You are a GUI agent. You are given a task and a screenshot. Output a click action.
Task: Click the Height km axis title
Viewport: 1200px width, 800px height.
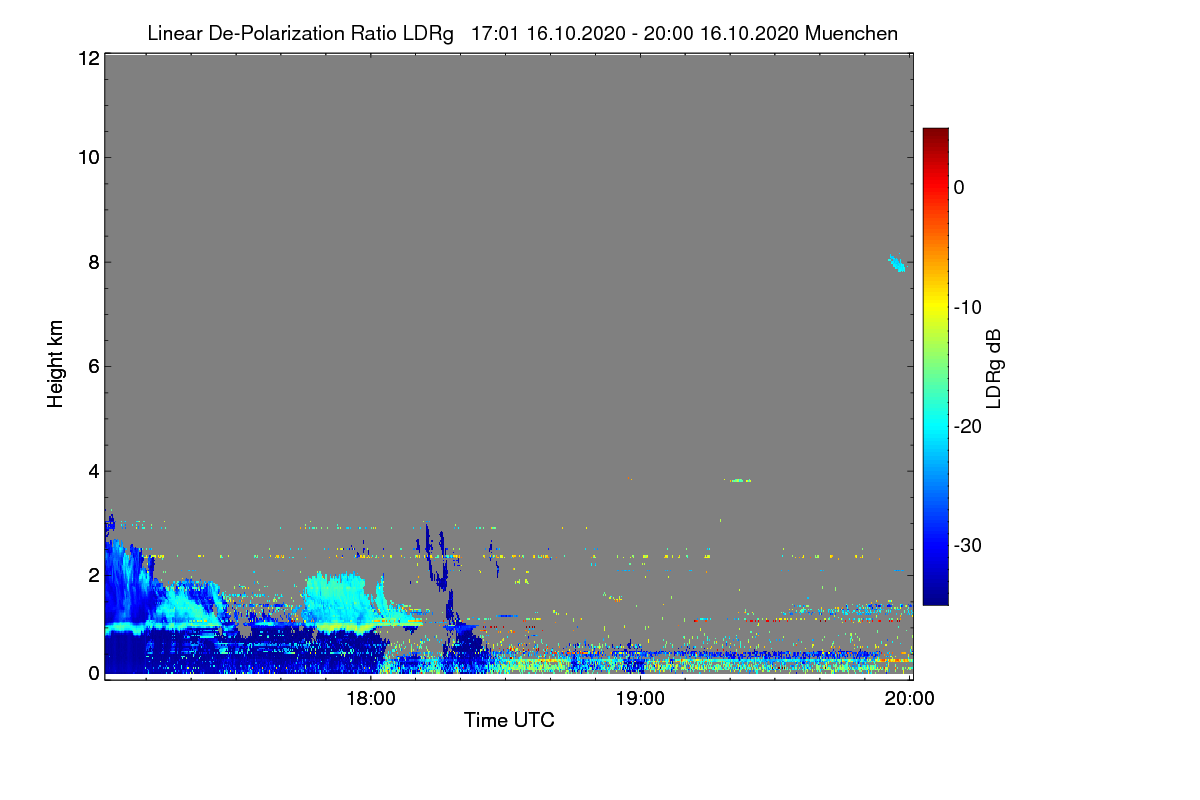pos(56,364)
